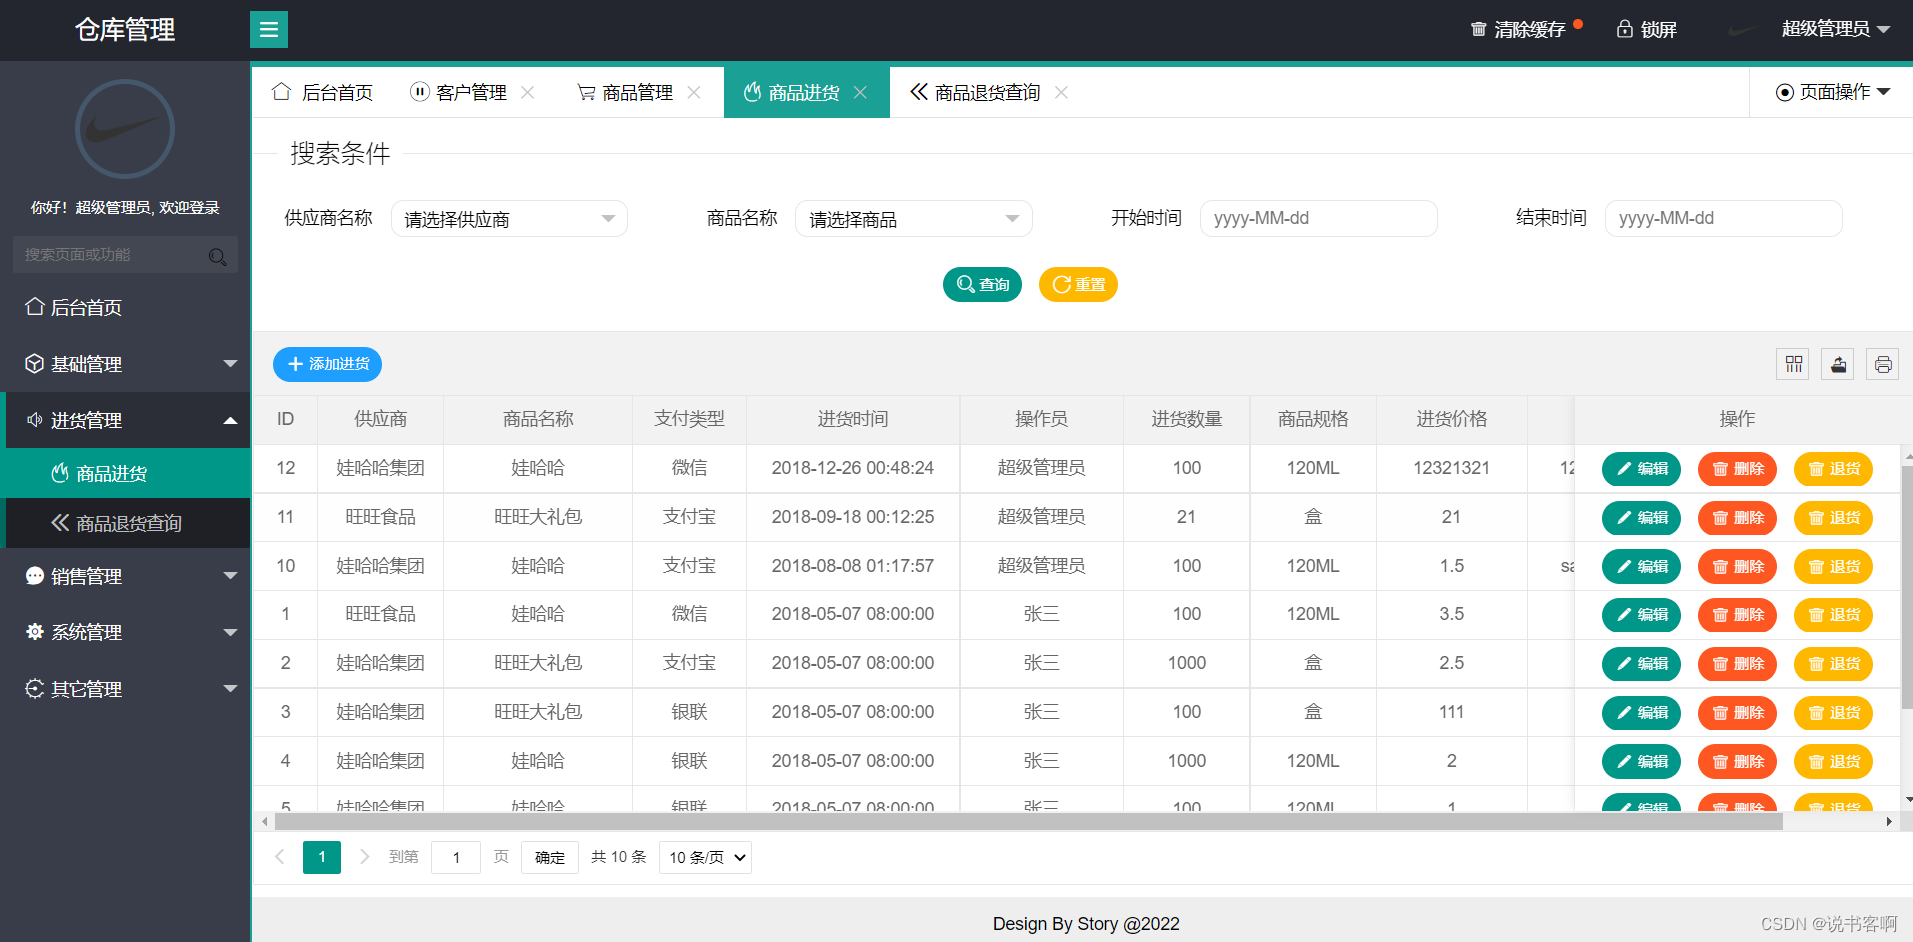Close the 商品退货查询 tab
This screenshot has height=942, width=1913.
point(1061,92)
